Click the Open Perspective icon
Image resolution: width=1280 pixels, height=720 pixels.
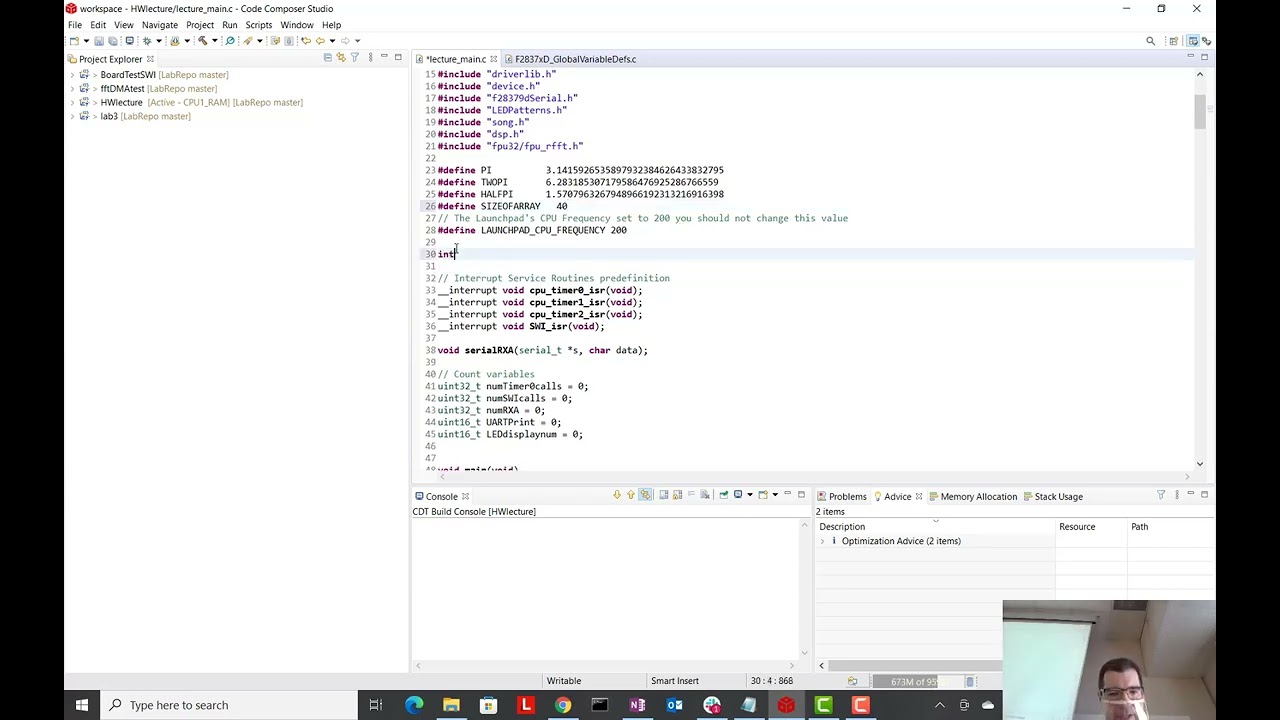coord(1173,41)
